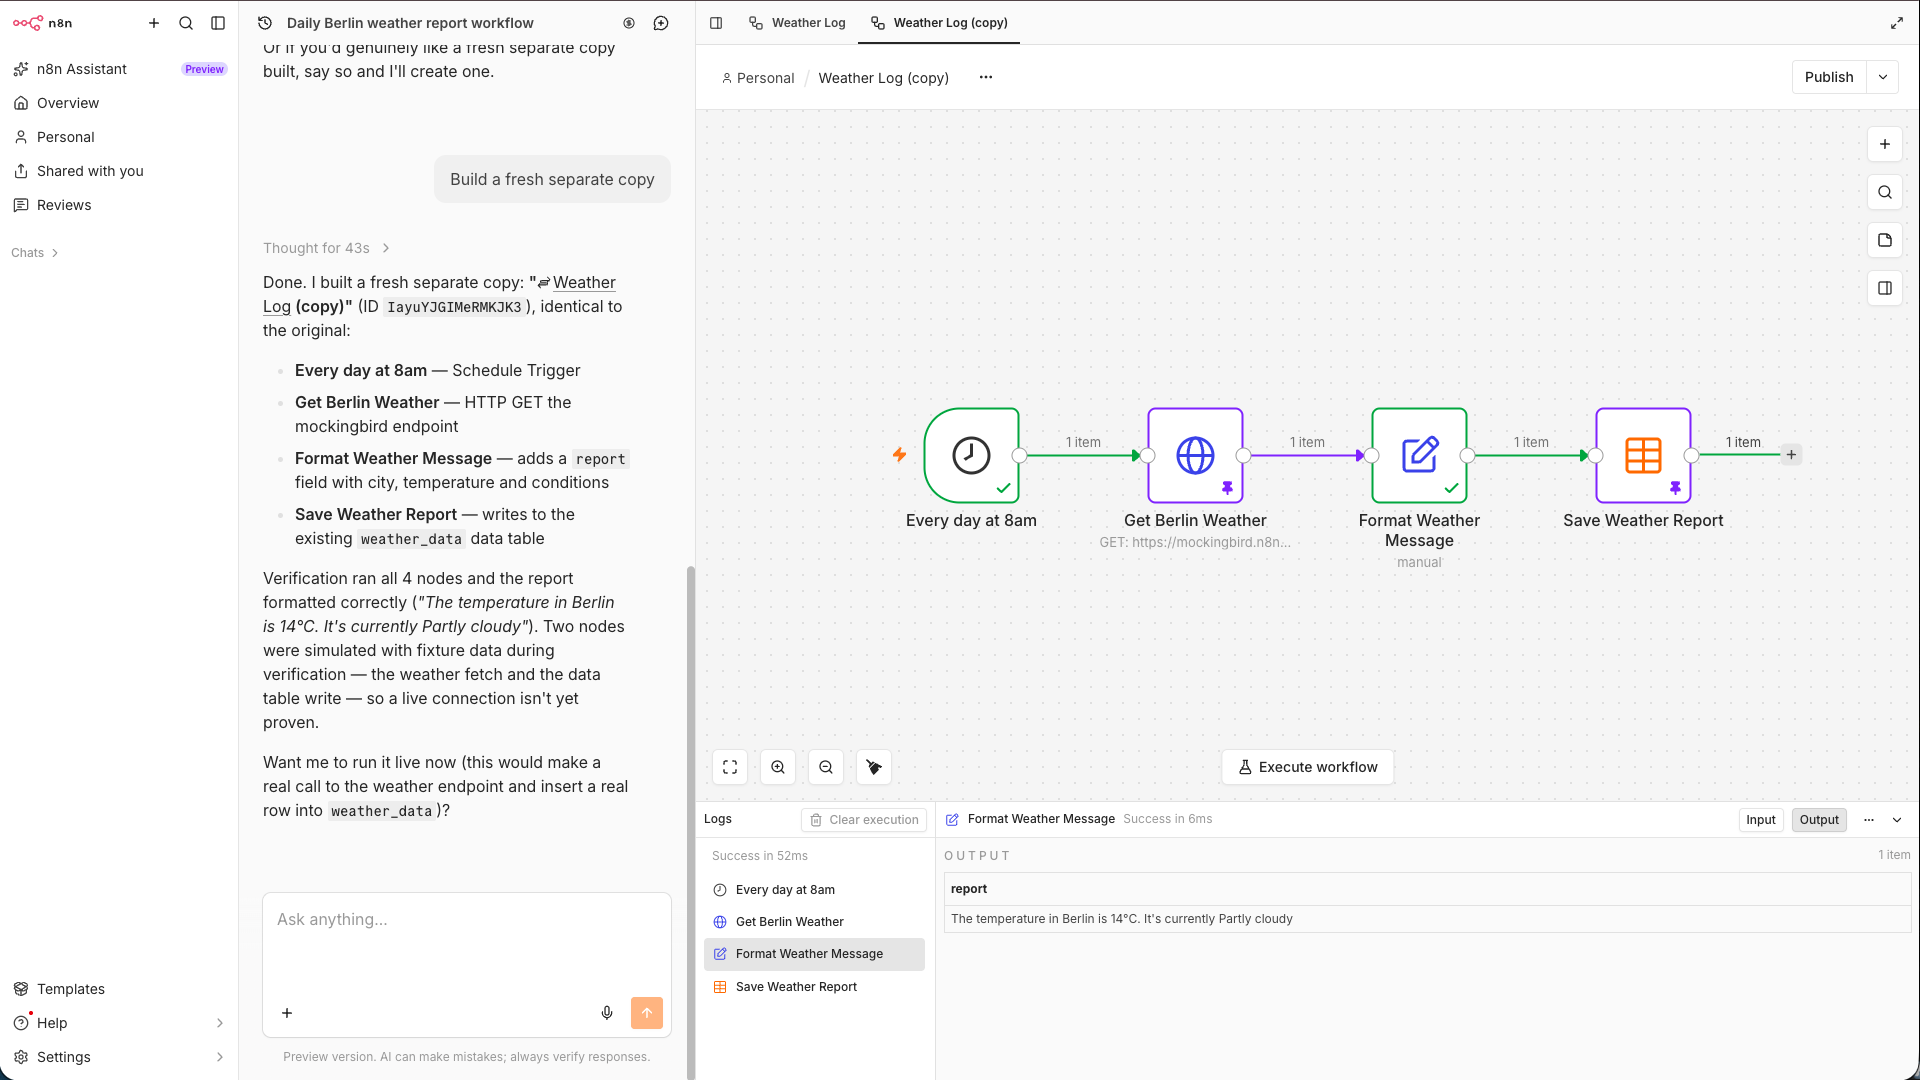Viewport: 1920px width, 1080px height.
Task: Expand the Help submenu
Action: (220, 1023)
